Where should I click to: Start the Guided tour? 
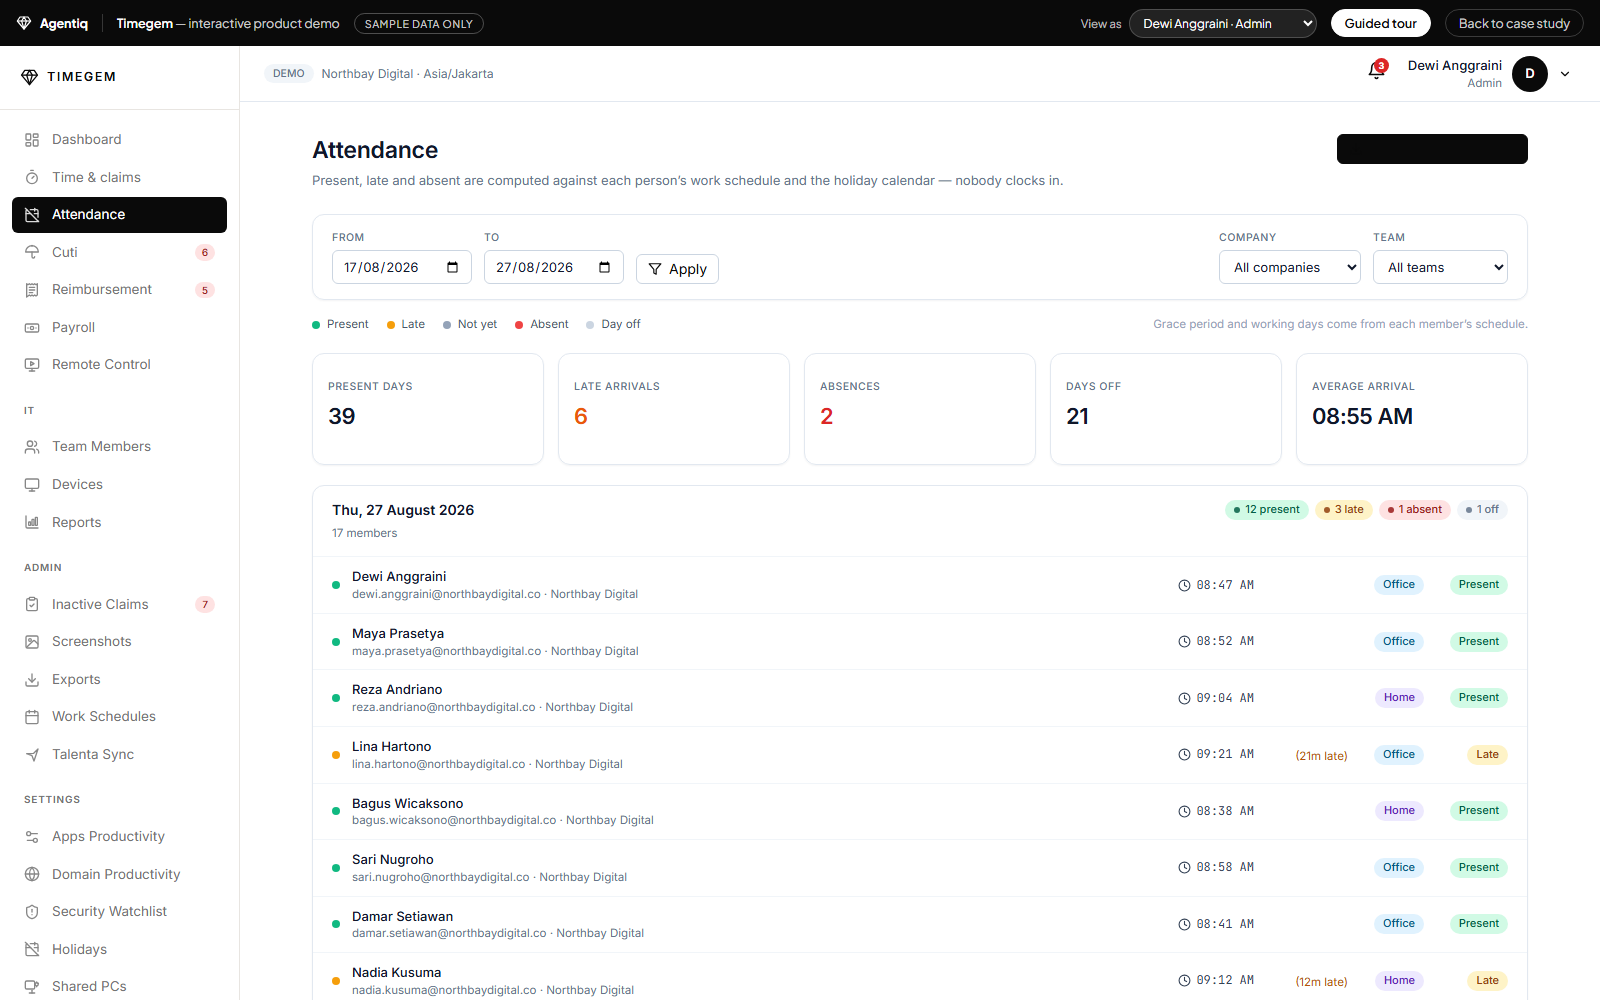1380,23
